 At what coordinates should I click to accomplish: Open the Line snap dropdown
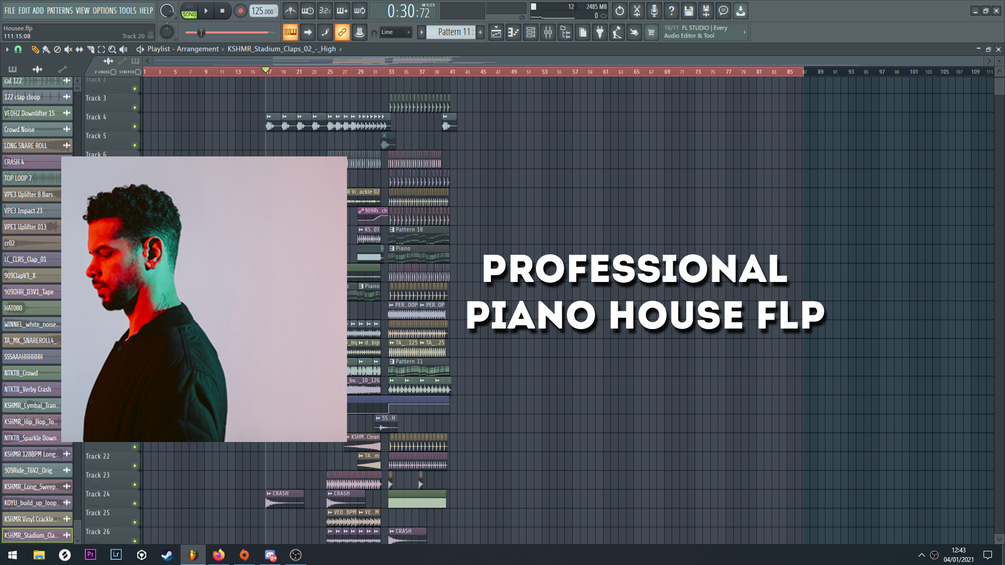[x=395, y=32]
